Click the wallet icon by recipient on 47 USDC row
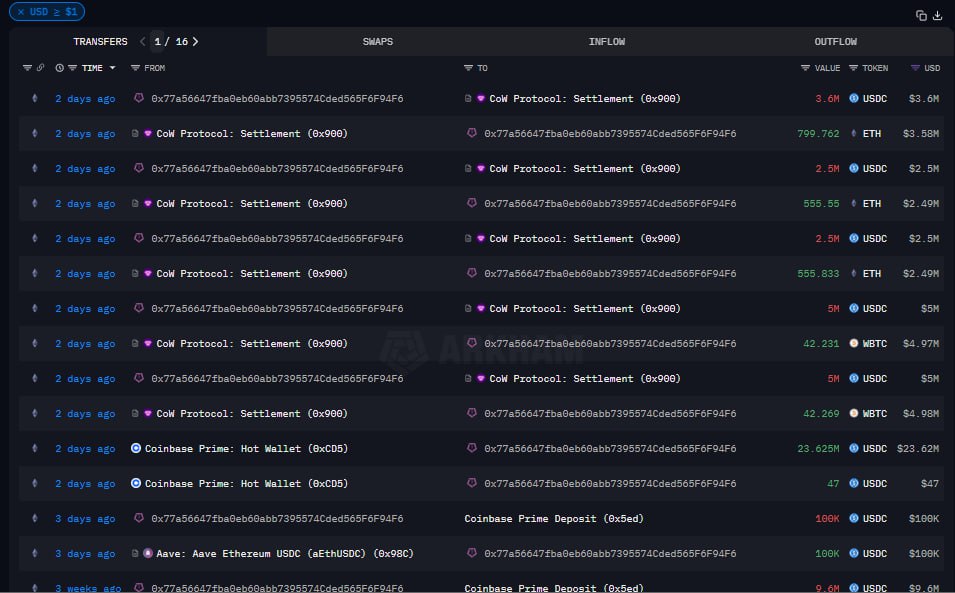The height and width of the screenshot is (593, 955). pos(471,483)
